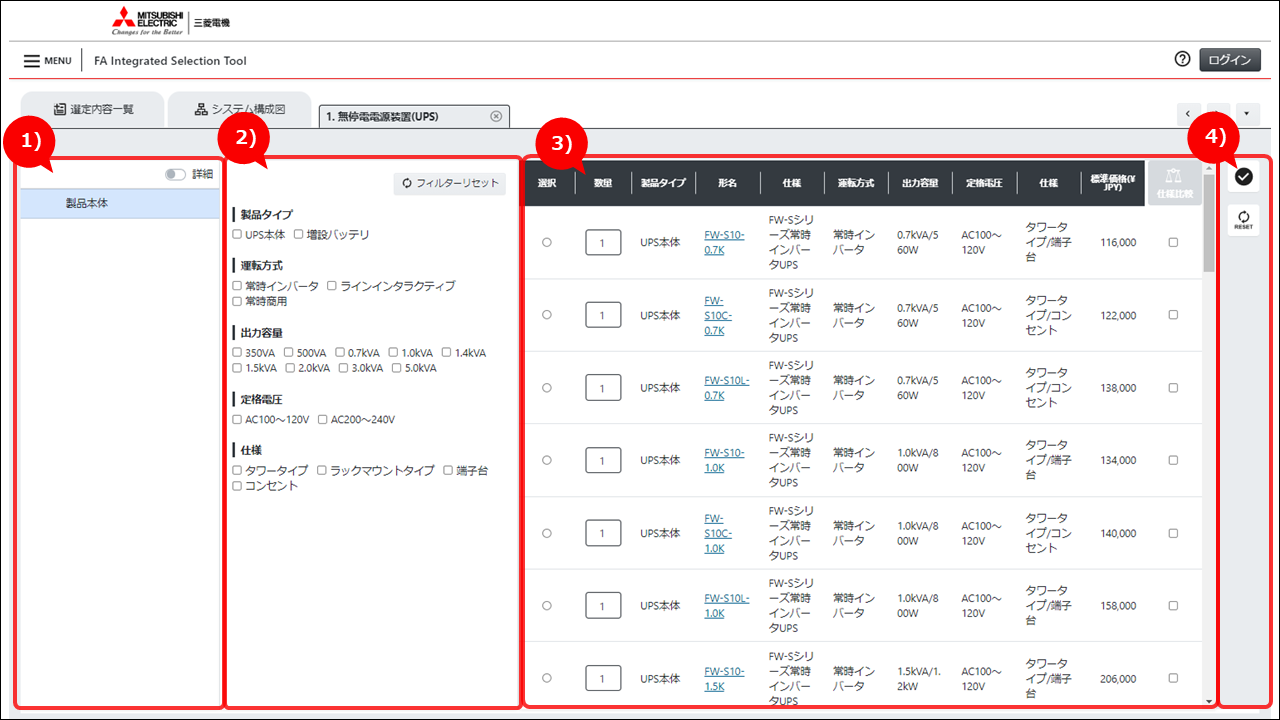Click the quantity field for FW-S10L-0.7K

(603, 388)
